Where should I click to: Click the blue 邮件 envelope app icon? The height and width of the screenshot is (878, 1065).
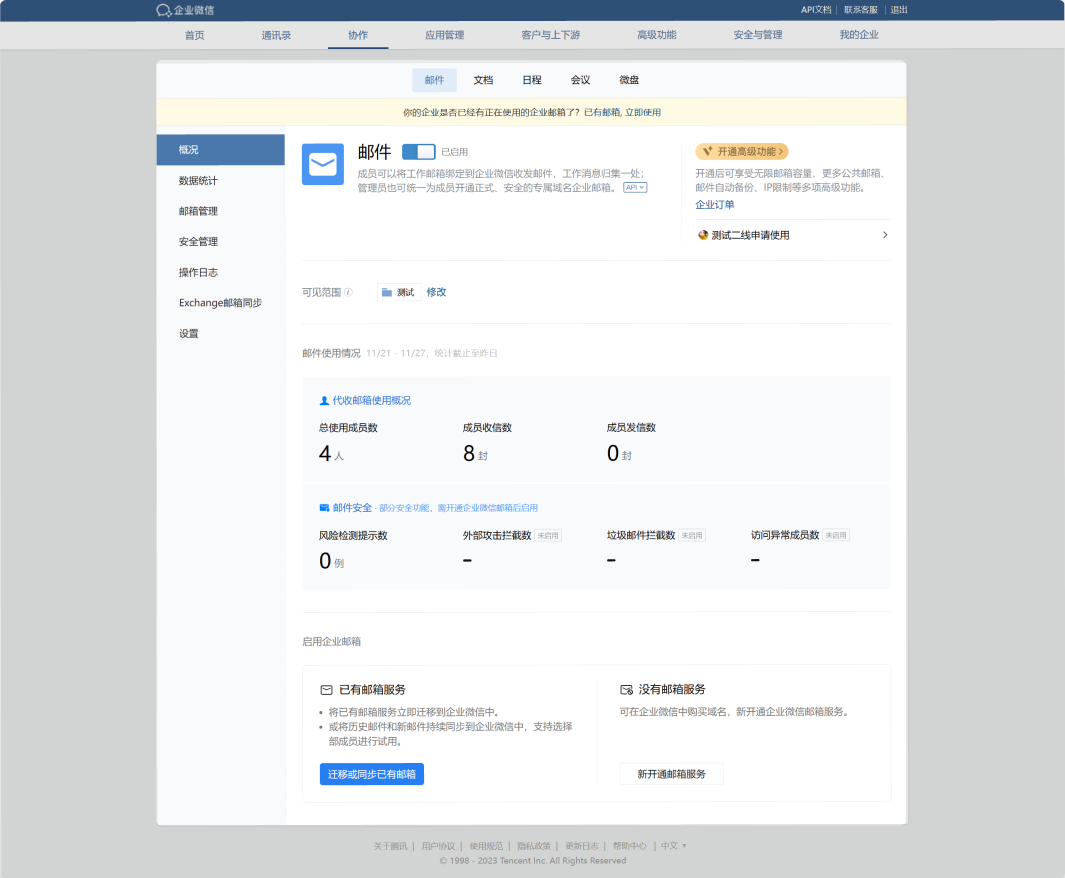point(322,164)
